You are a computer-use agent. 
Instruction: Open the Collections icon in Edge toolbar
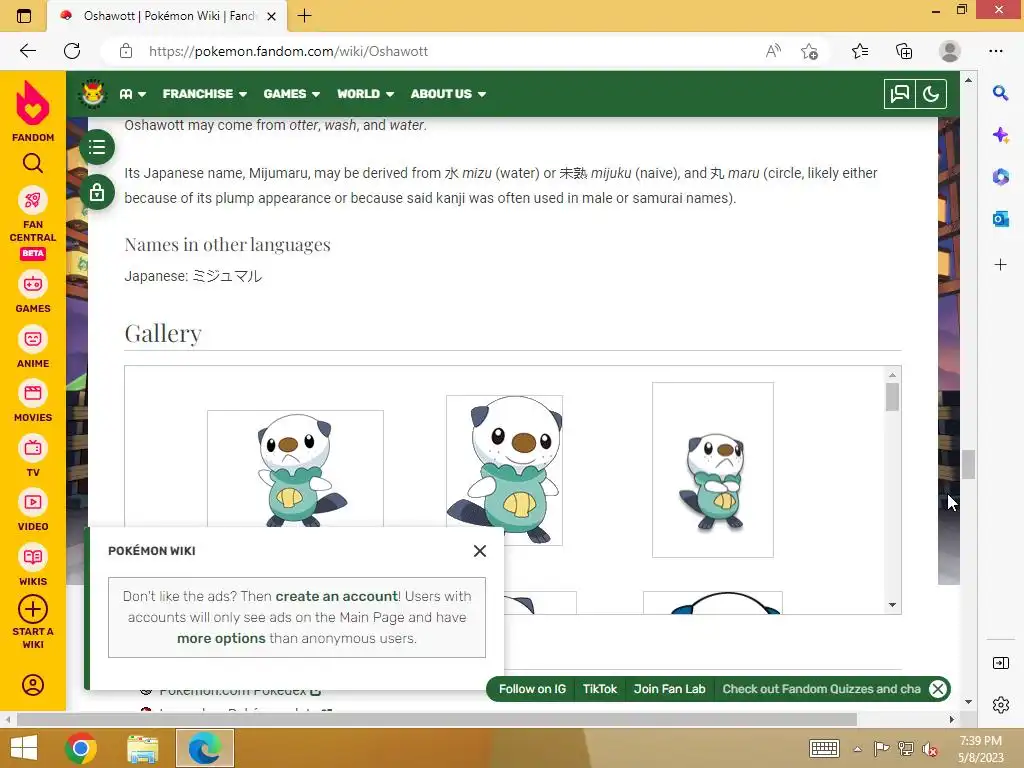pos(904,51)
